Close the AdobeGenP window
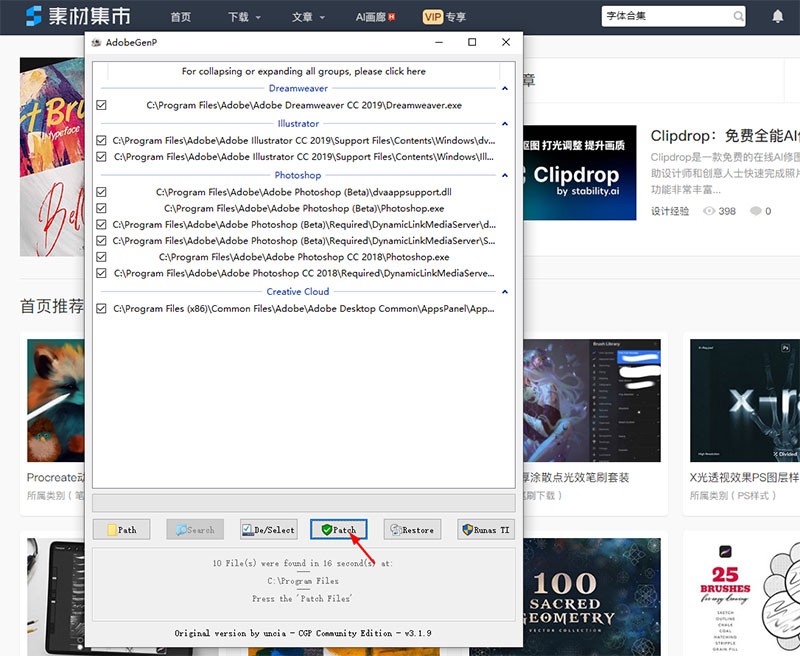 (x=506, y=42)
